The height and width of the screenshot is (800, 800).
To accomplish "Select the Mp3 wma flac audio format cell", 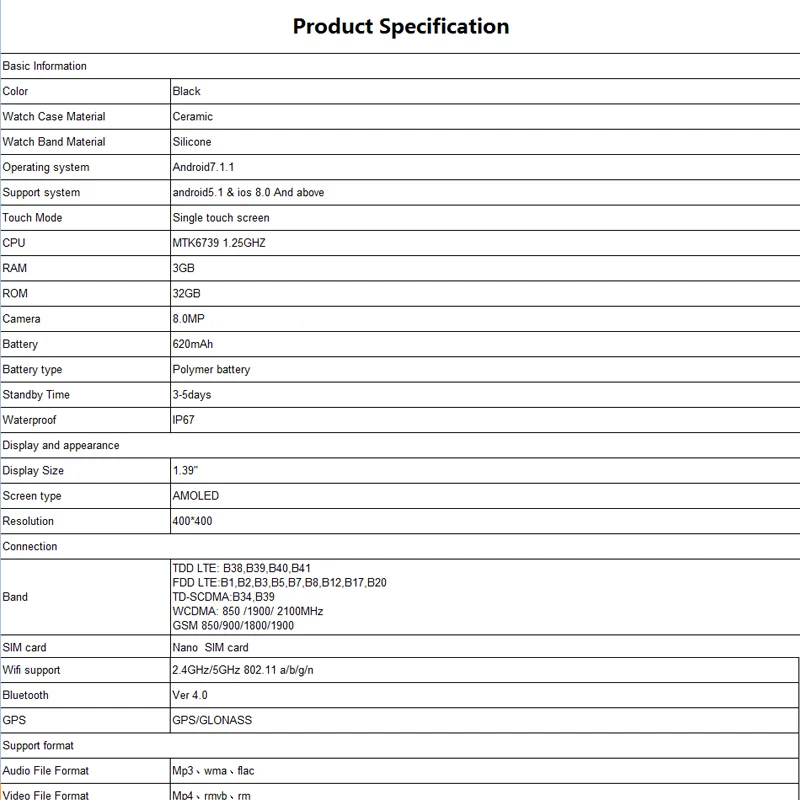I will [485, 771].
